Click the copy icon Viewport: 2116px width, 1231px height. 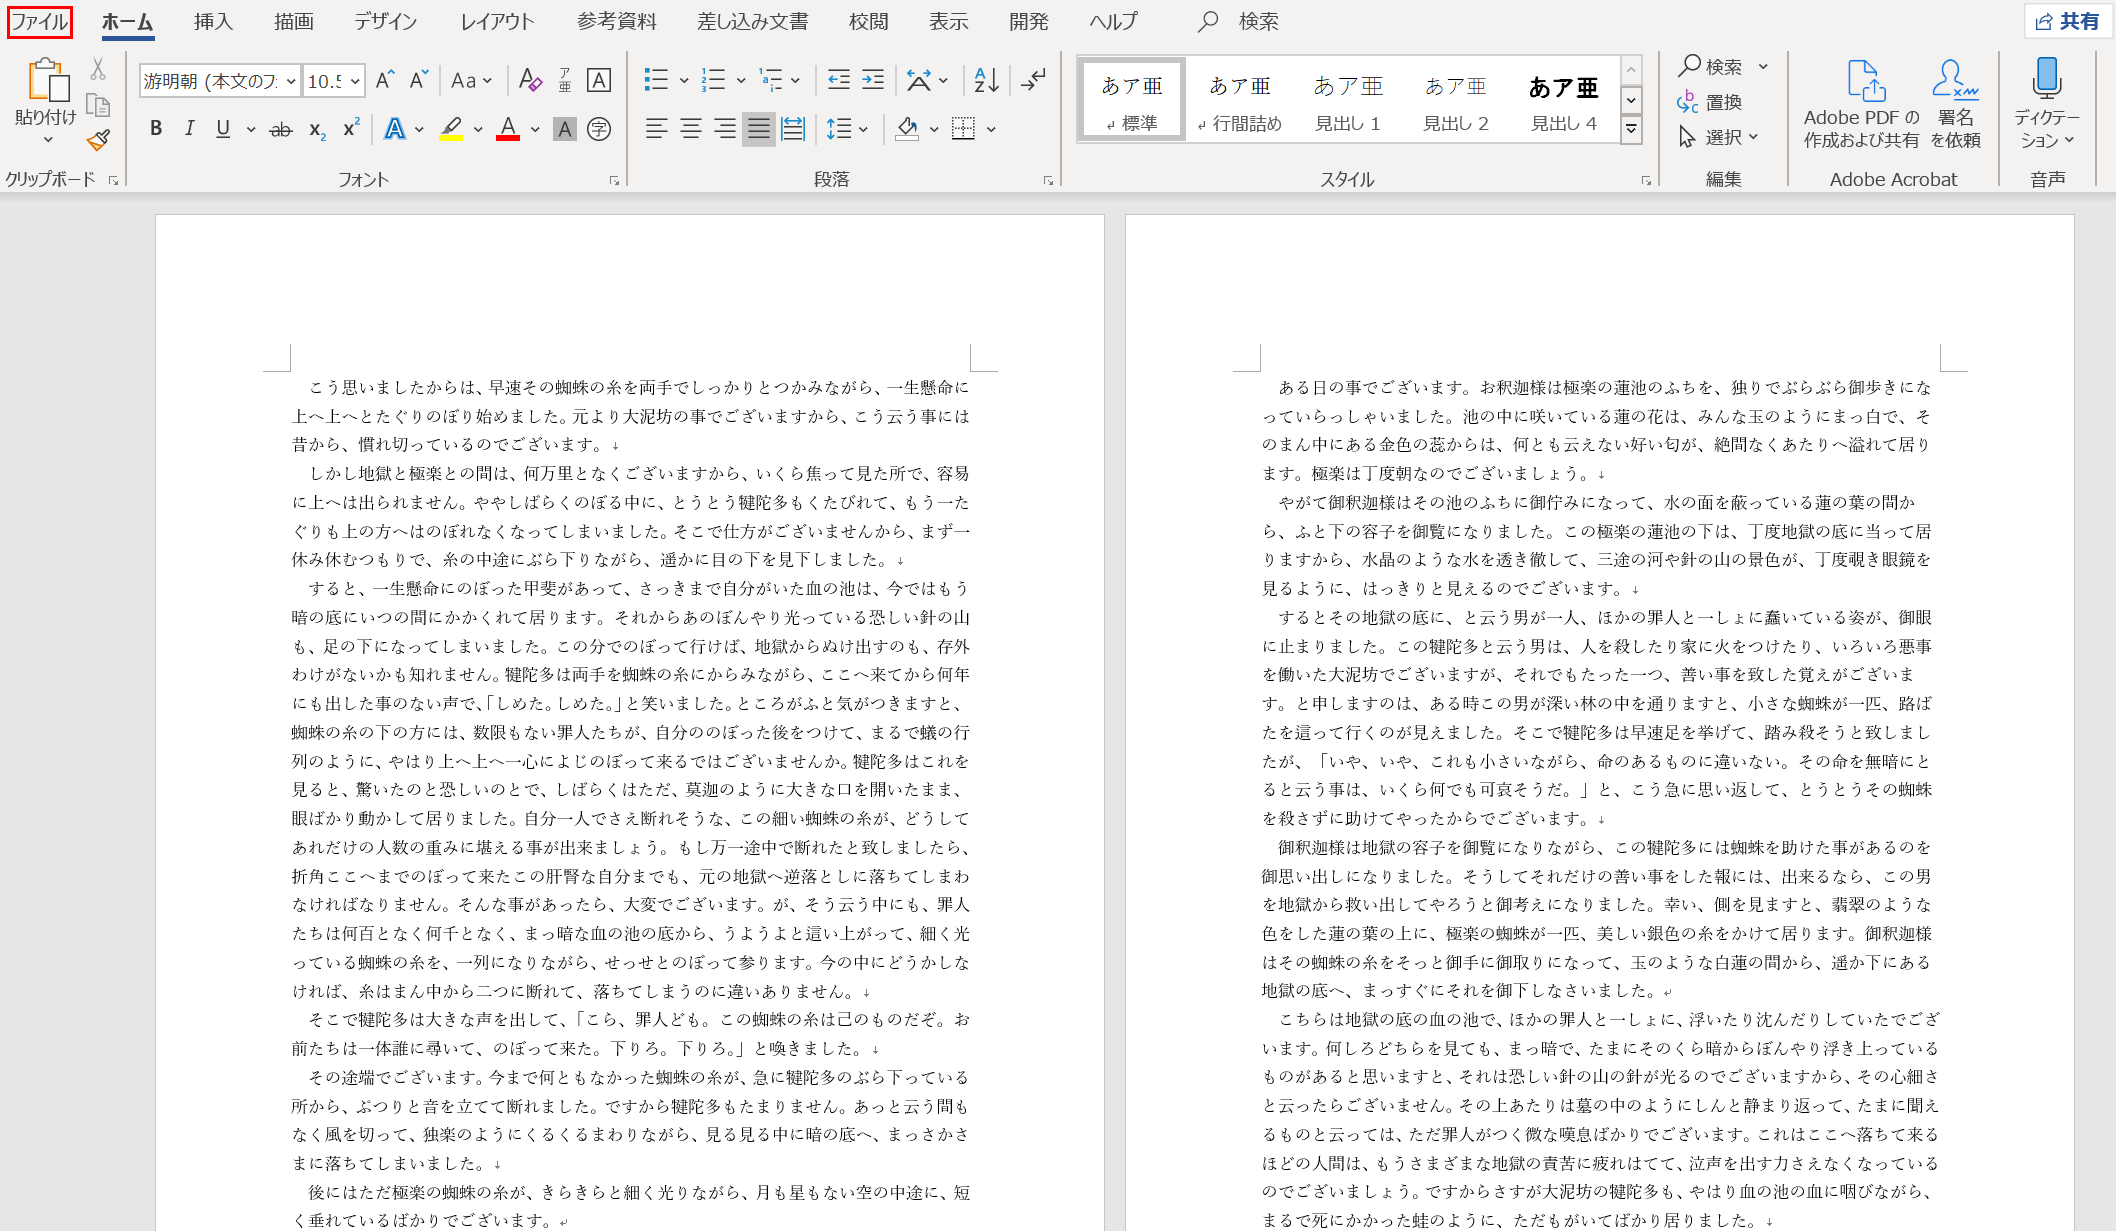(x=98, y=105)
